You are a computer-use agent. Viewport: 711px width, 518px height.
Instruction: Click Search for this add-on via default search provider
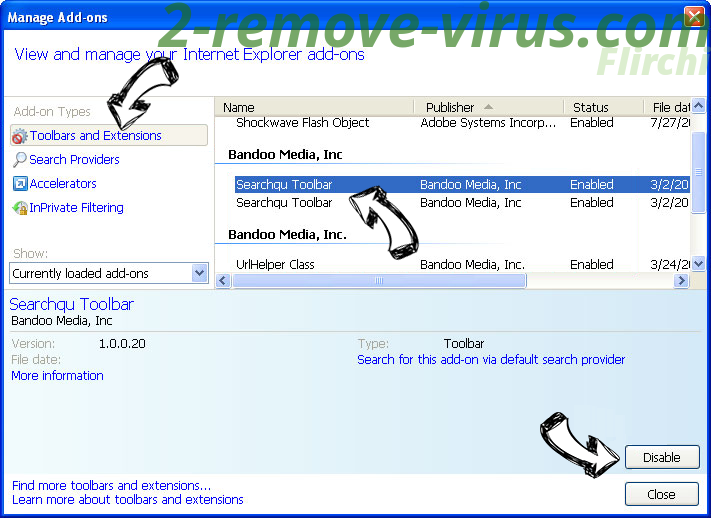[x=491, y=360]
